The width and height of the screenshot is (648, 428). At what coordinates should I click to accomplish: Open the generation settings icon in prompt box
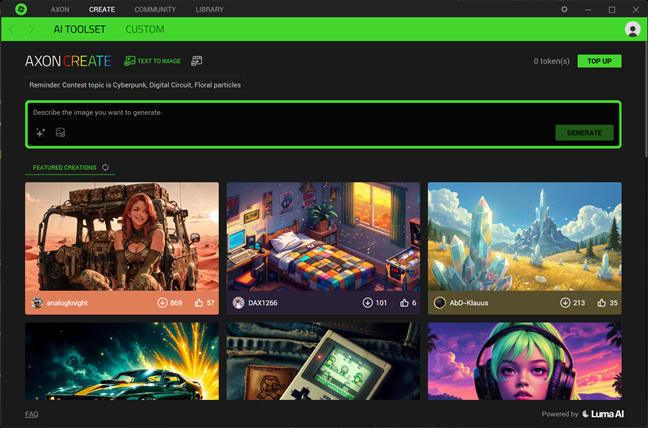60,133
